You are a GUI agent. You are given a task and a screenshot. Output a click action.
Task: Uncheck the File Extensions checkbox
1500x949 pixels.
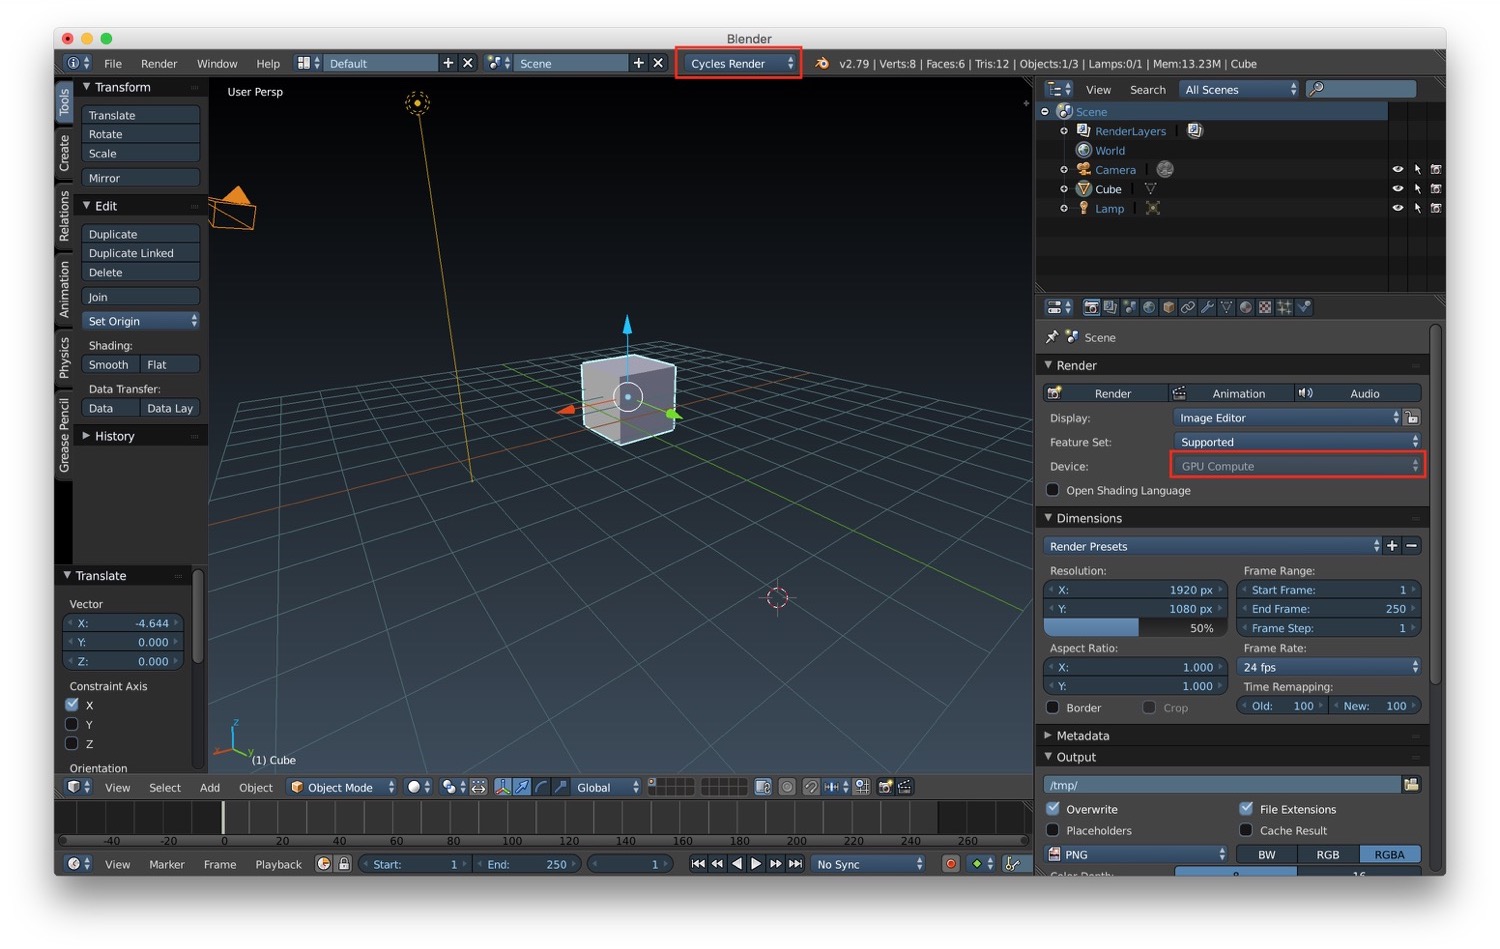[x=1246, y=808]
